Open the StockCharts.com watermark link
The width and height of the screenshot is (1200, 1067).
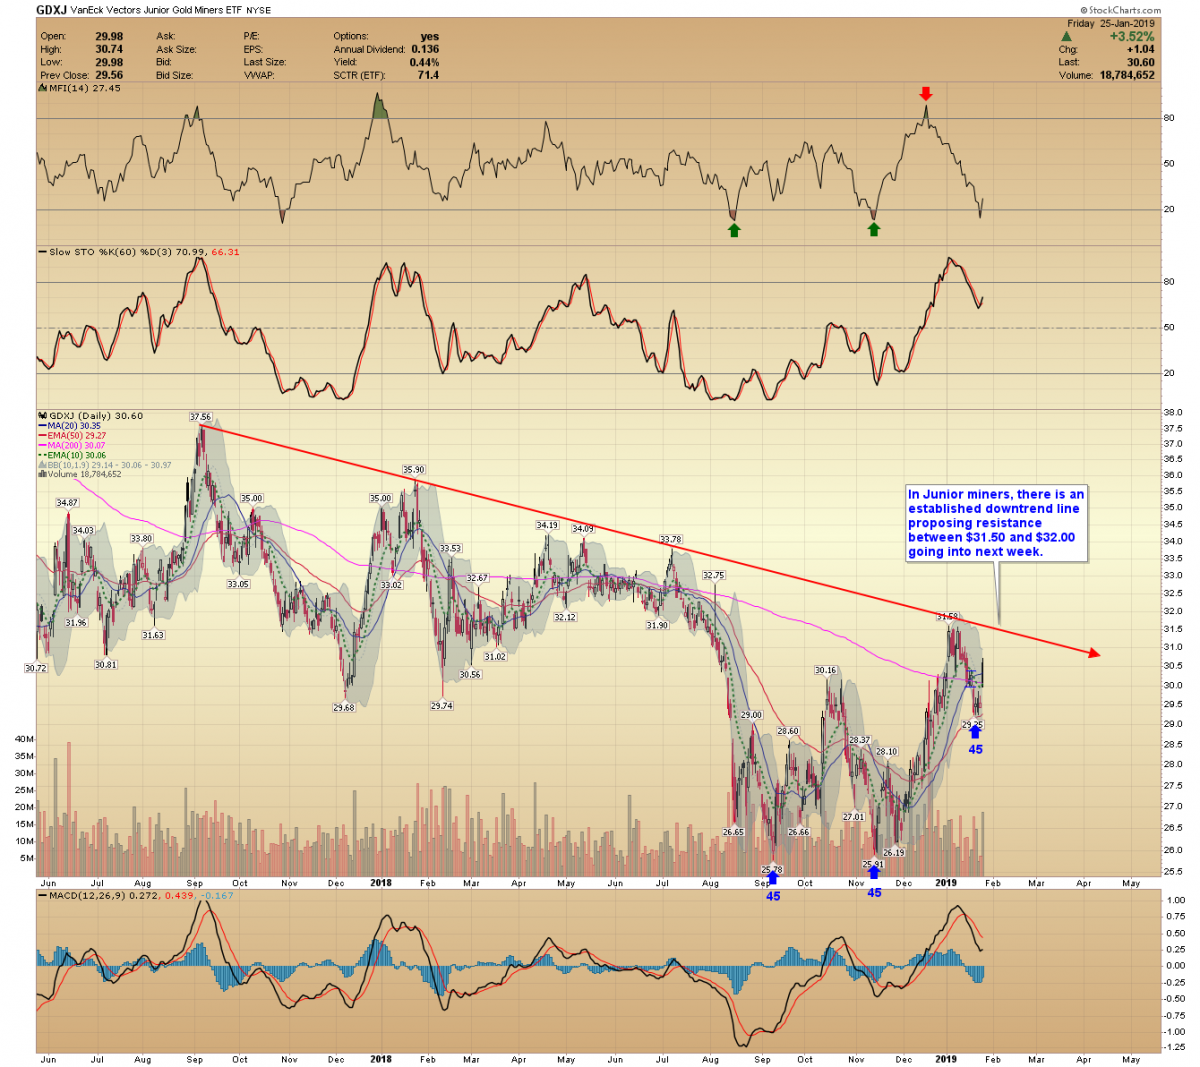tap(1121, 10)
